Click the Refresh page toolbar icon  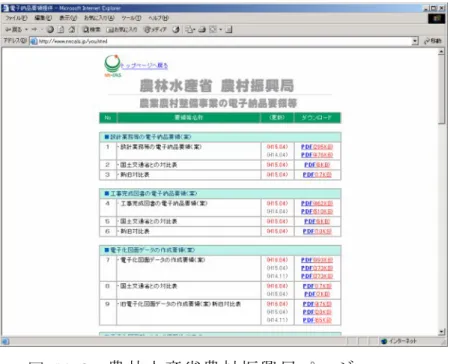click(61, 30)
